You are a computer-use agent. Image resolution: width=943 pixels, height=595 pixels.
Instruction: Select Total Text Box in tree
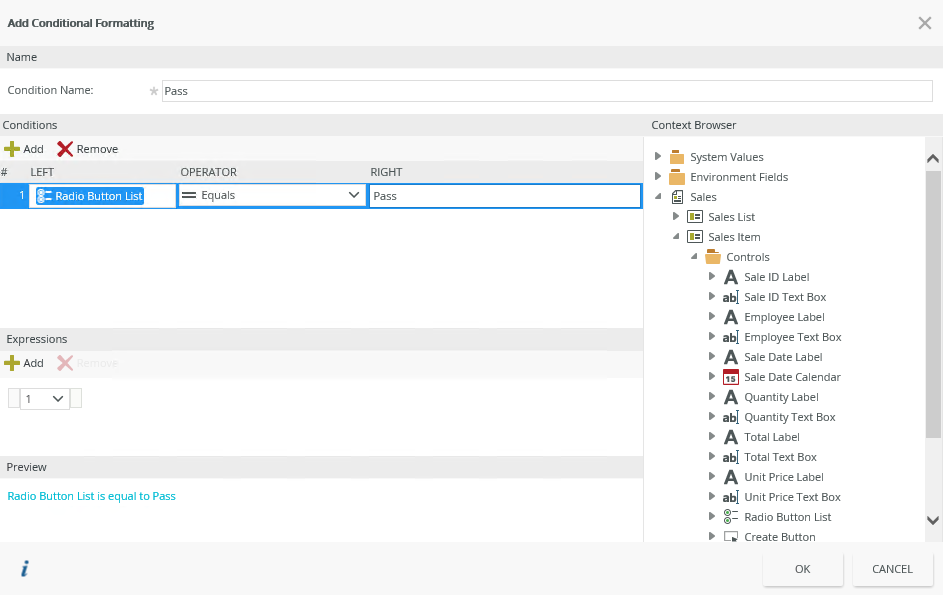point(780,457)
